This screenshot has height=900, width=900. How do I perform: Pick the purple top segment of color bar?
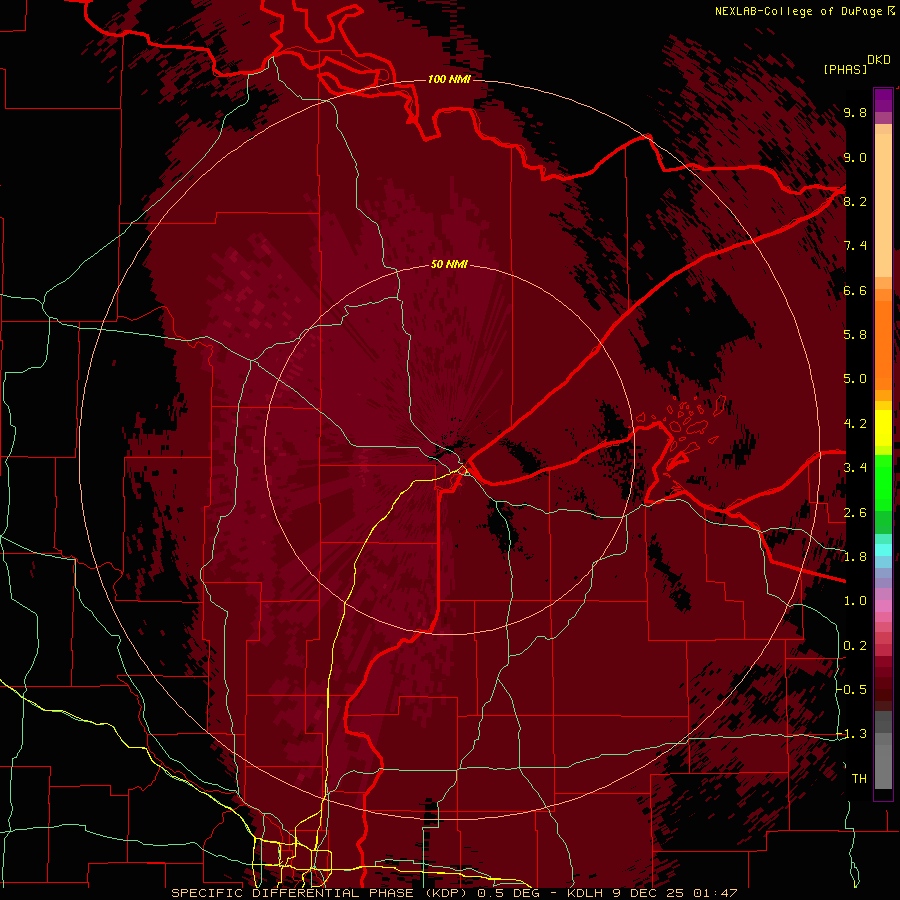pyautogui.click(x=883, y=101)
